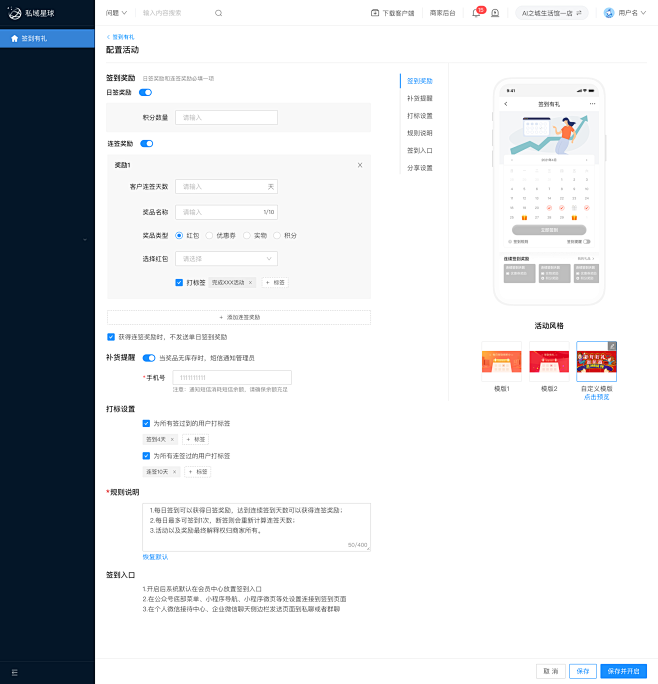
Task: Focus the 奖品名称 input field
Action: 226,212
